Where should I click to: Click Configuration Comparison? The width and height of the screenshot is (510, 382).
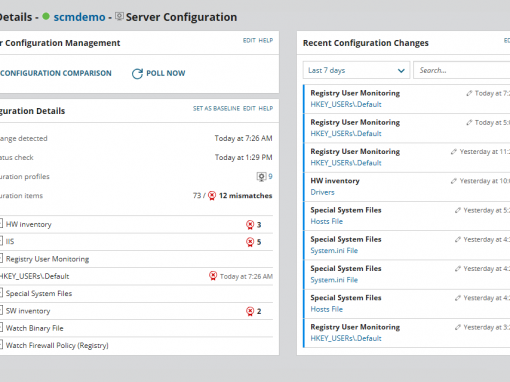point(56,73)
